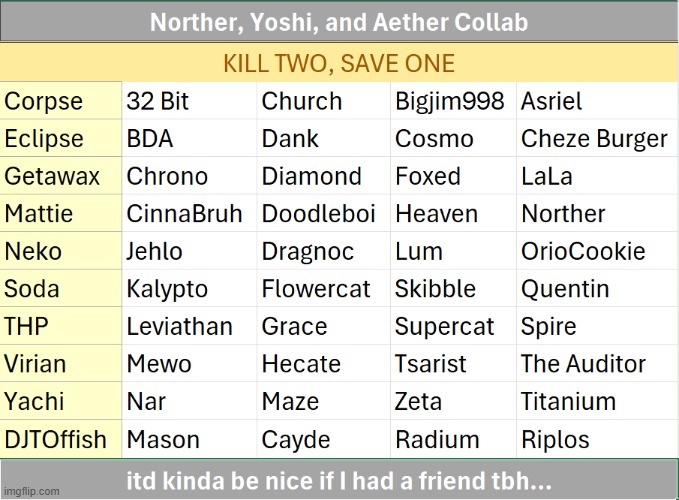679x500 pixels.
Task: Click the Leviathan cell
Action: 189,326
